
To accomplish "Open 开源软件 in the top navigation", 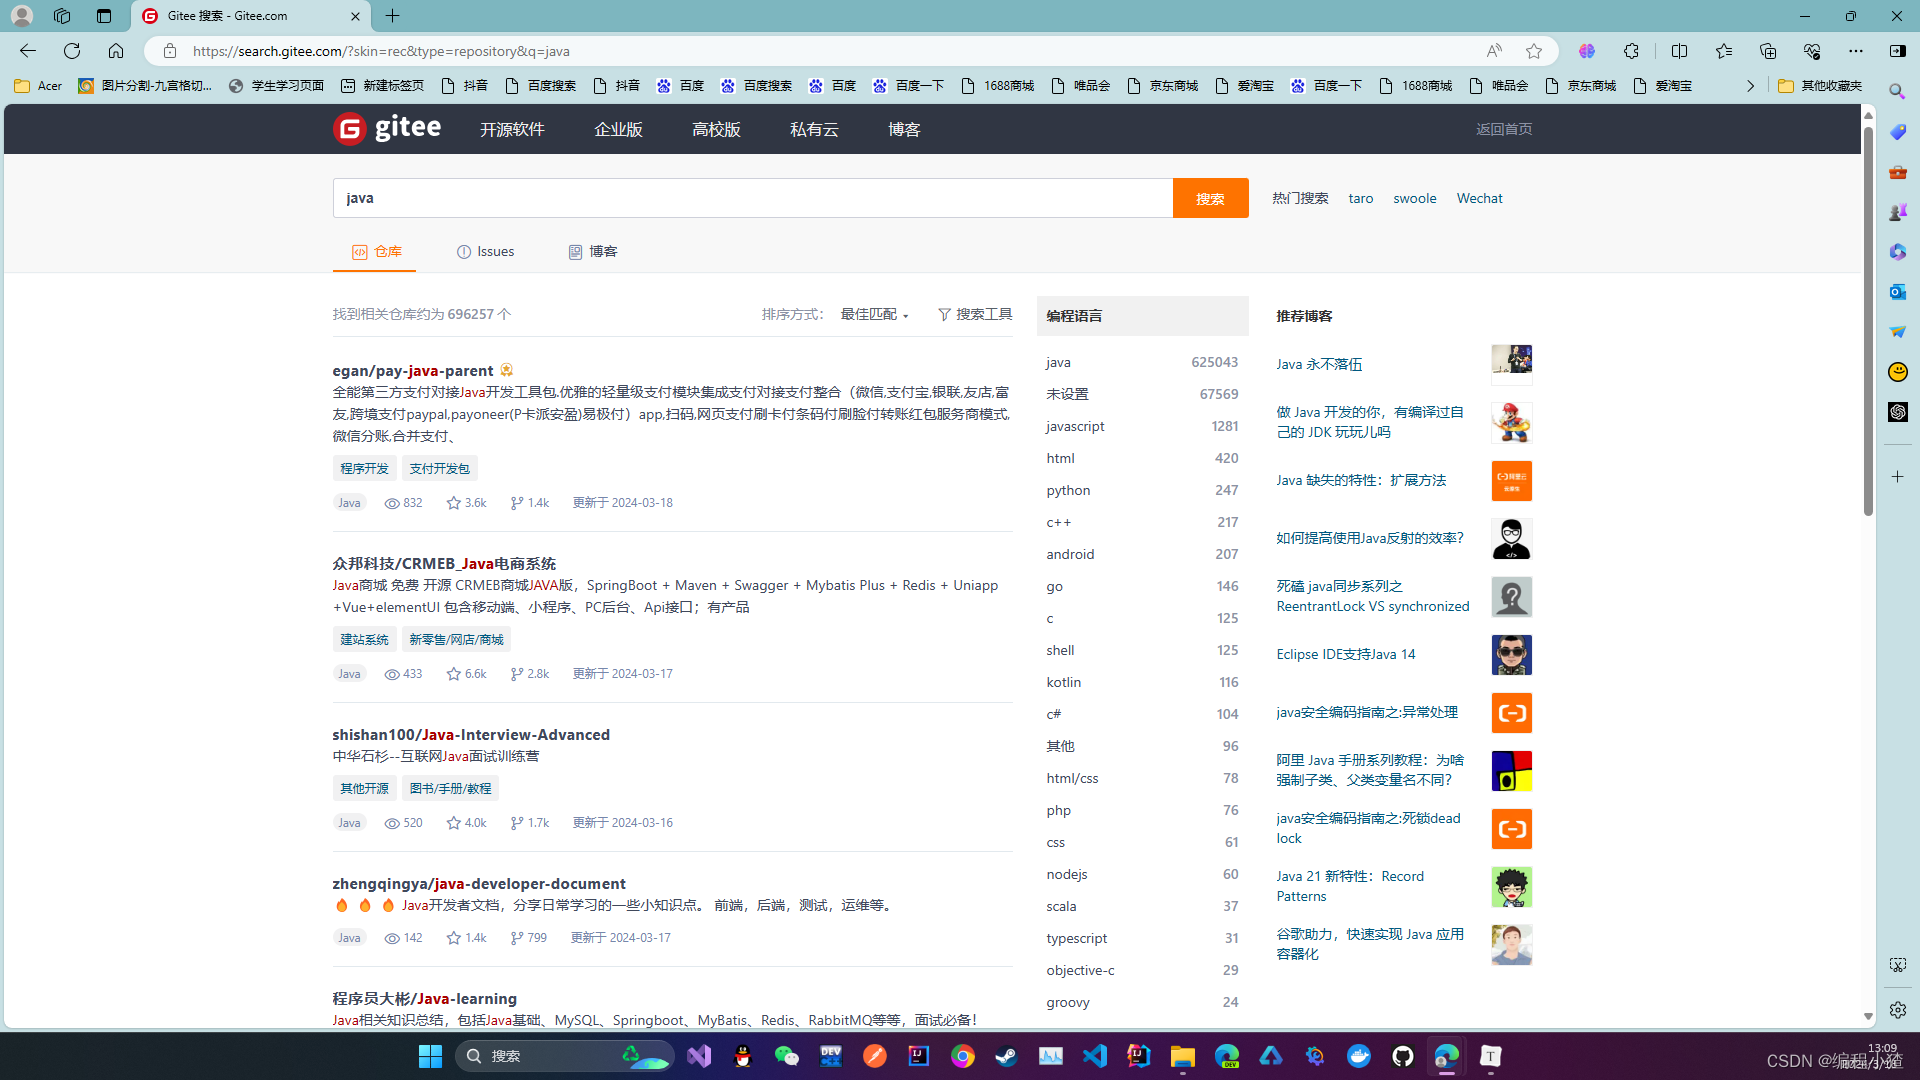I will tap(512, 129).
